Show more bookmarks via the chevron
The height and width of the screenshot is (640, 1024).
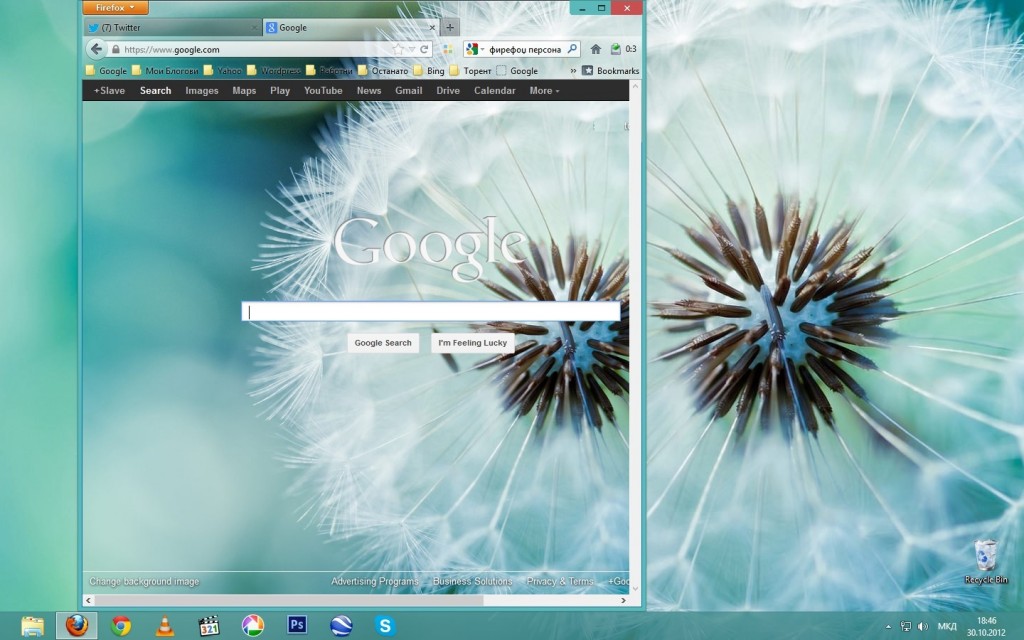click(x=573, y=71)
